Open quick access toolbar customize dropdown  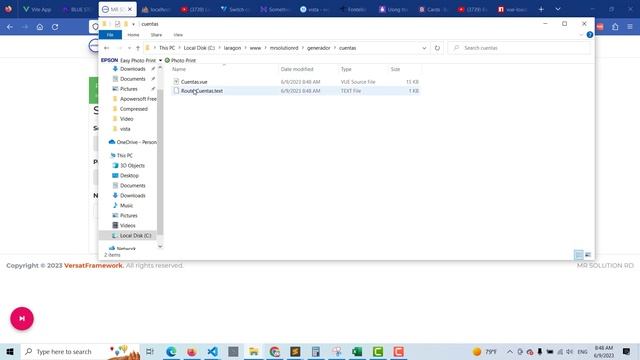click(x=133, y=24)
